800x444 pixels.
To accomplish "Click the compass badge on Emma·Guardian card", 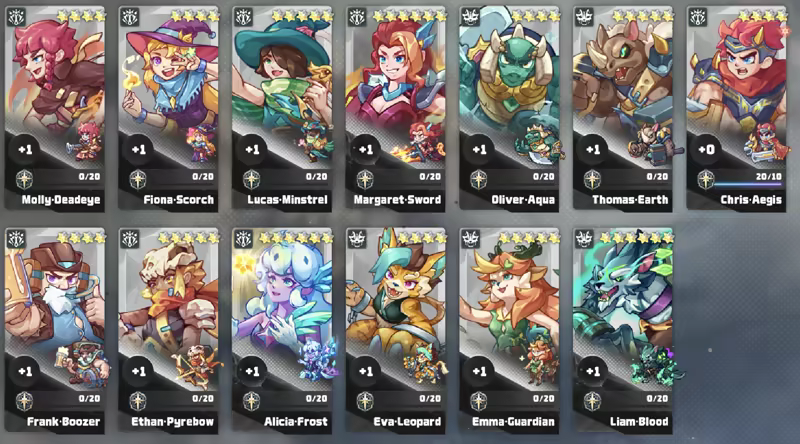I will point(478,402).
